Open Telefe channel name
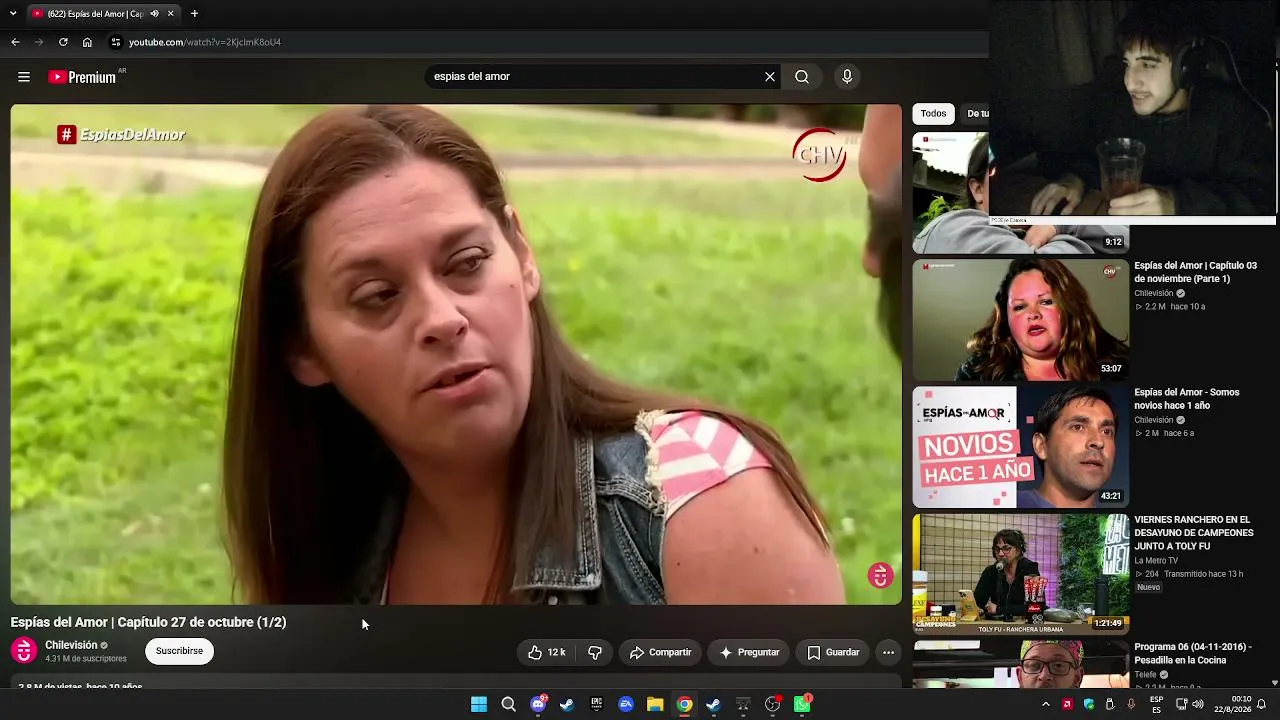Image resolution: width=1280 pixels, height=720 pixels. click(1146, 675)
